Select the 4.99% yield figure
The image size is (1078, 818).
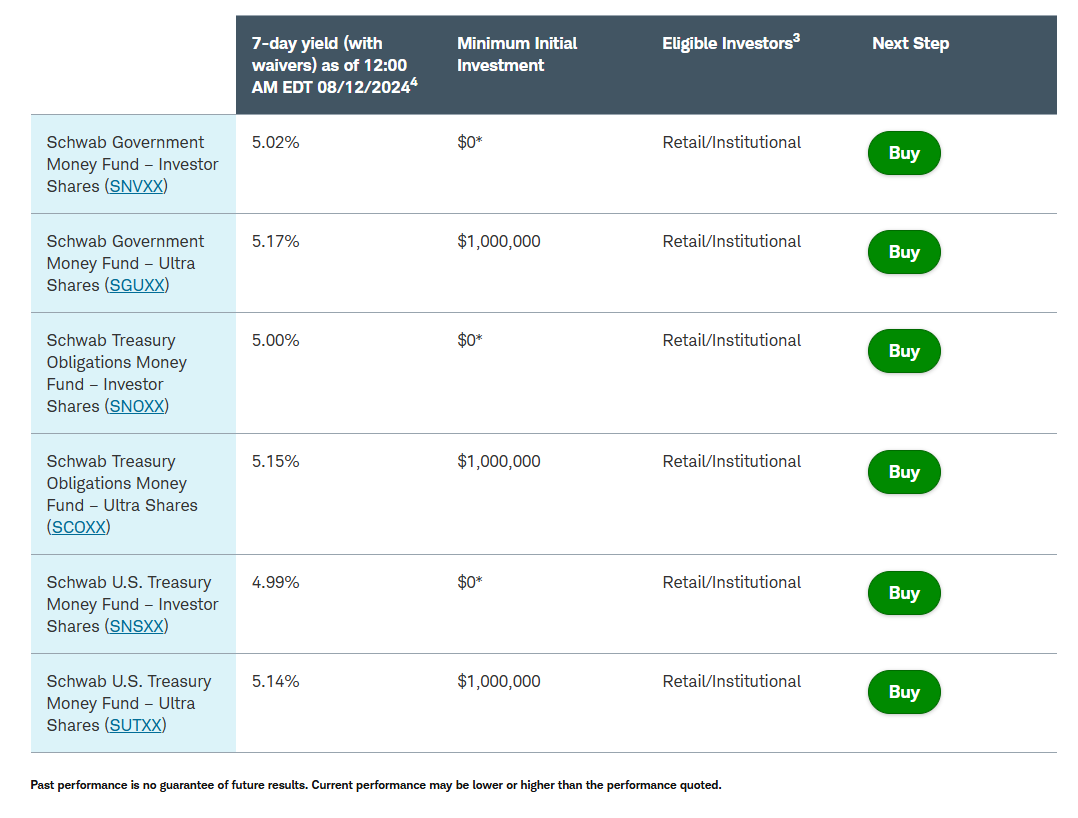[276, 583]
